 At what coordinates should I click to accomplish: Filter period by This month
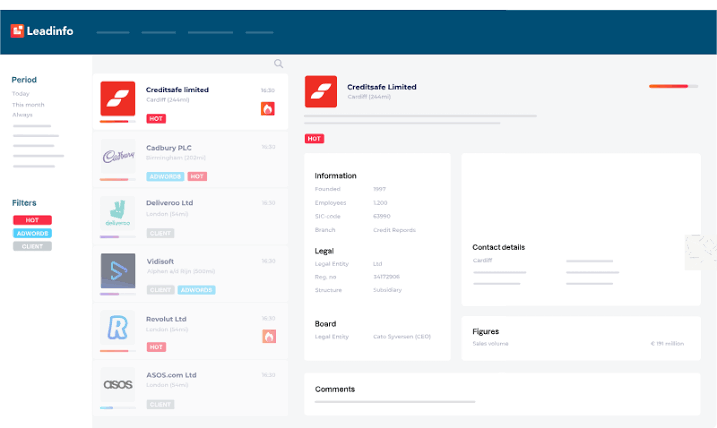tap(28, 105)
